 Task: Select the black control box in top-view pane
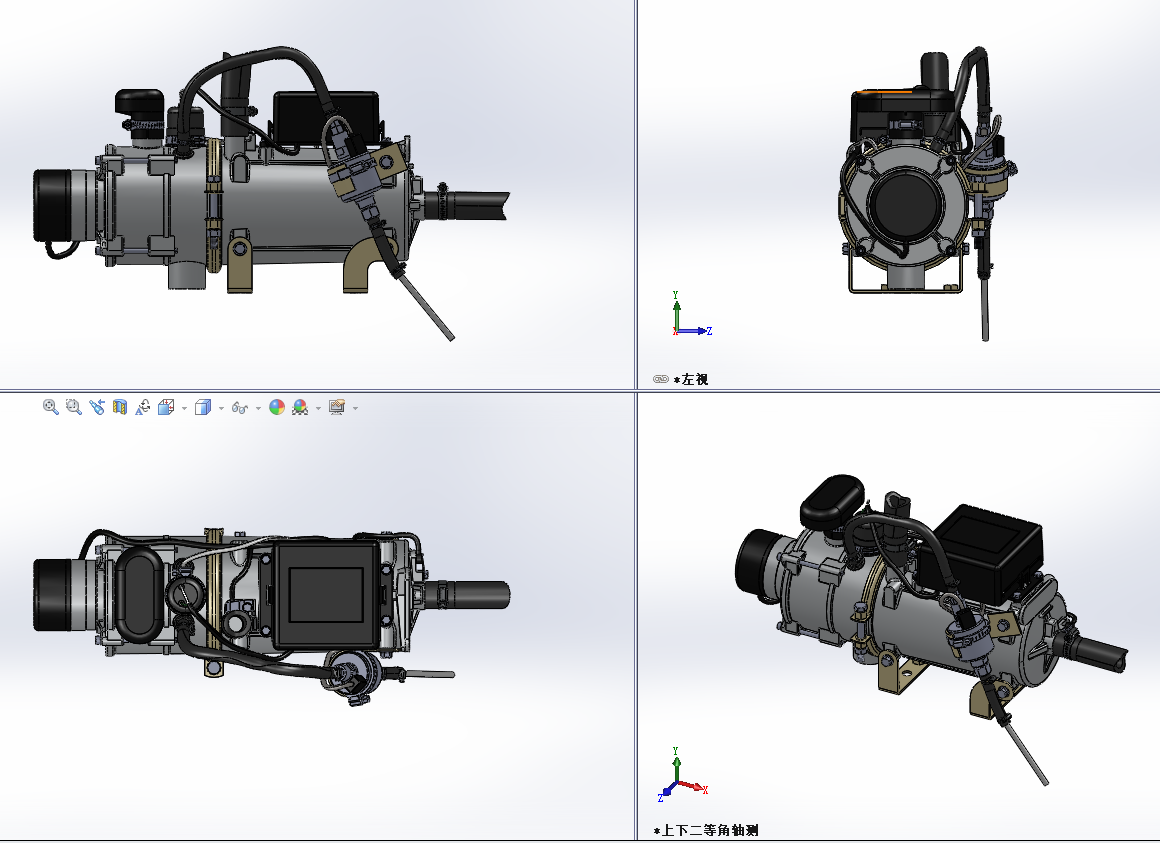(x=326, y=595)
